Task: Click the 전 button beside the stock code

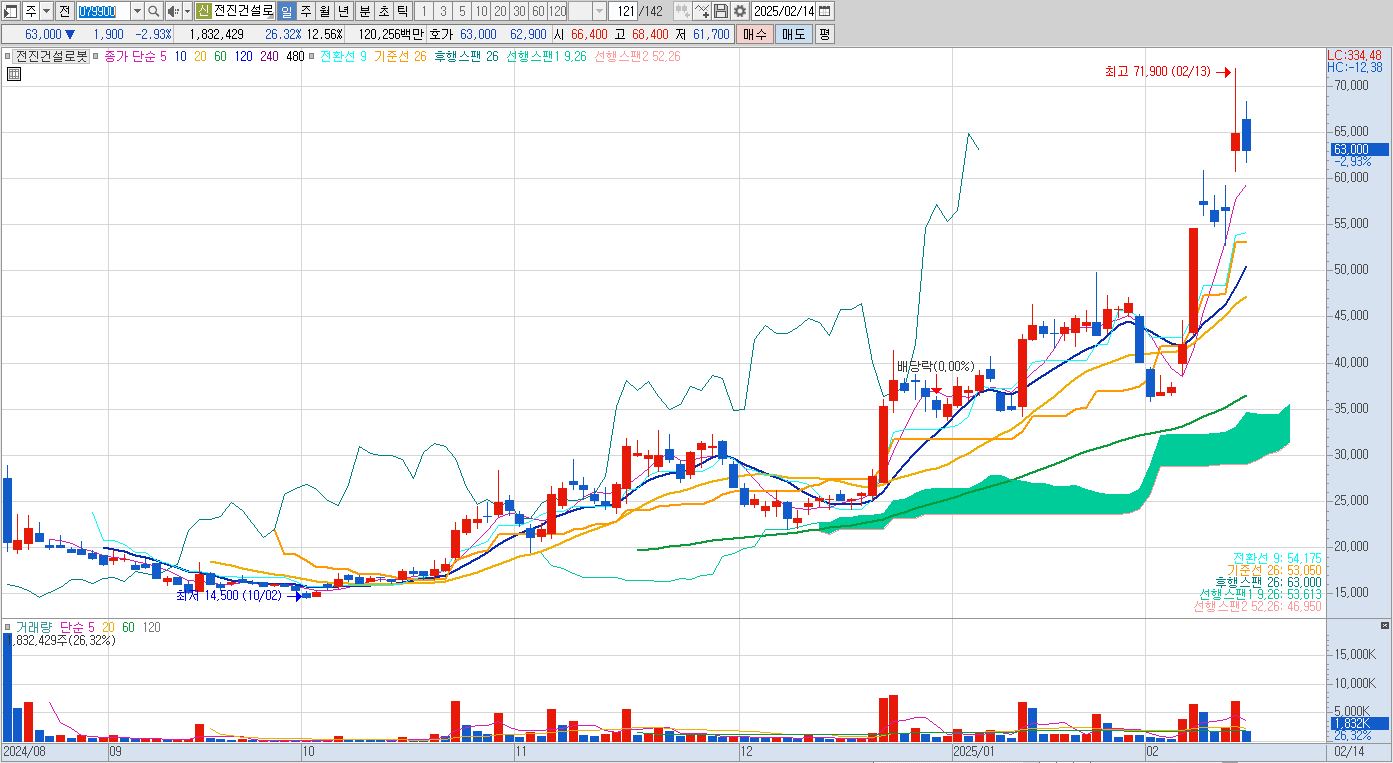Action: 64,11
